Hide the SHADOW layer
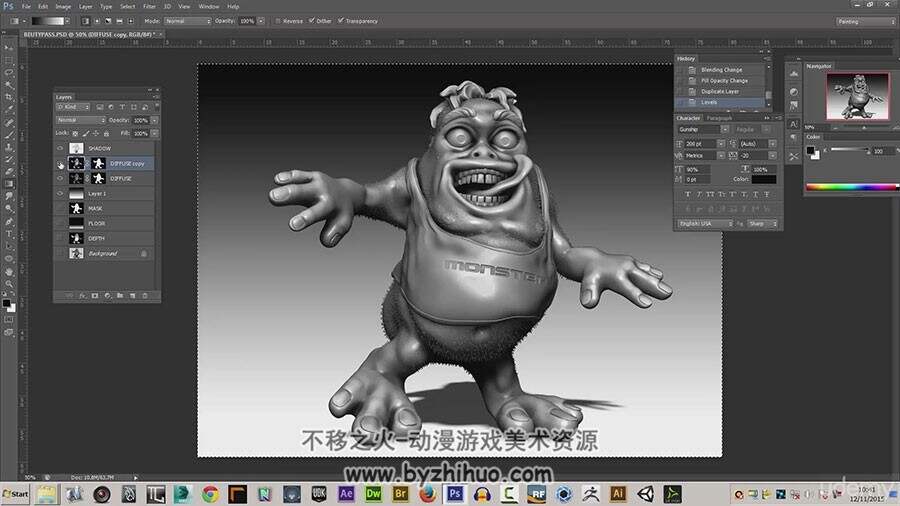The height and width of the screenshot is (506, 900). point(60,149)
